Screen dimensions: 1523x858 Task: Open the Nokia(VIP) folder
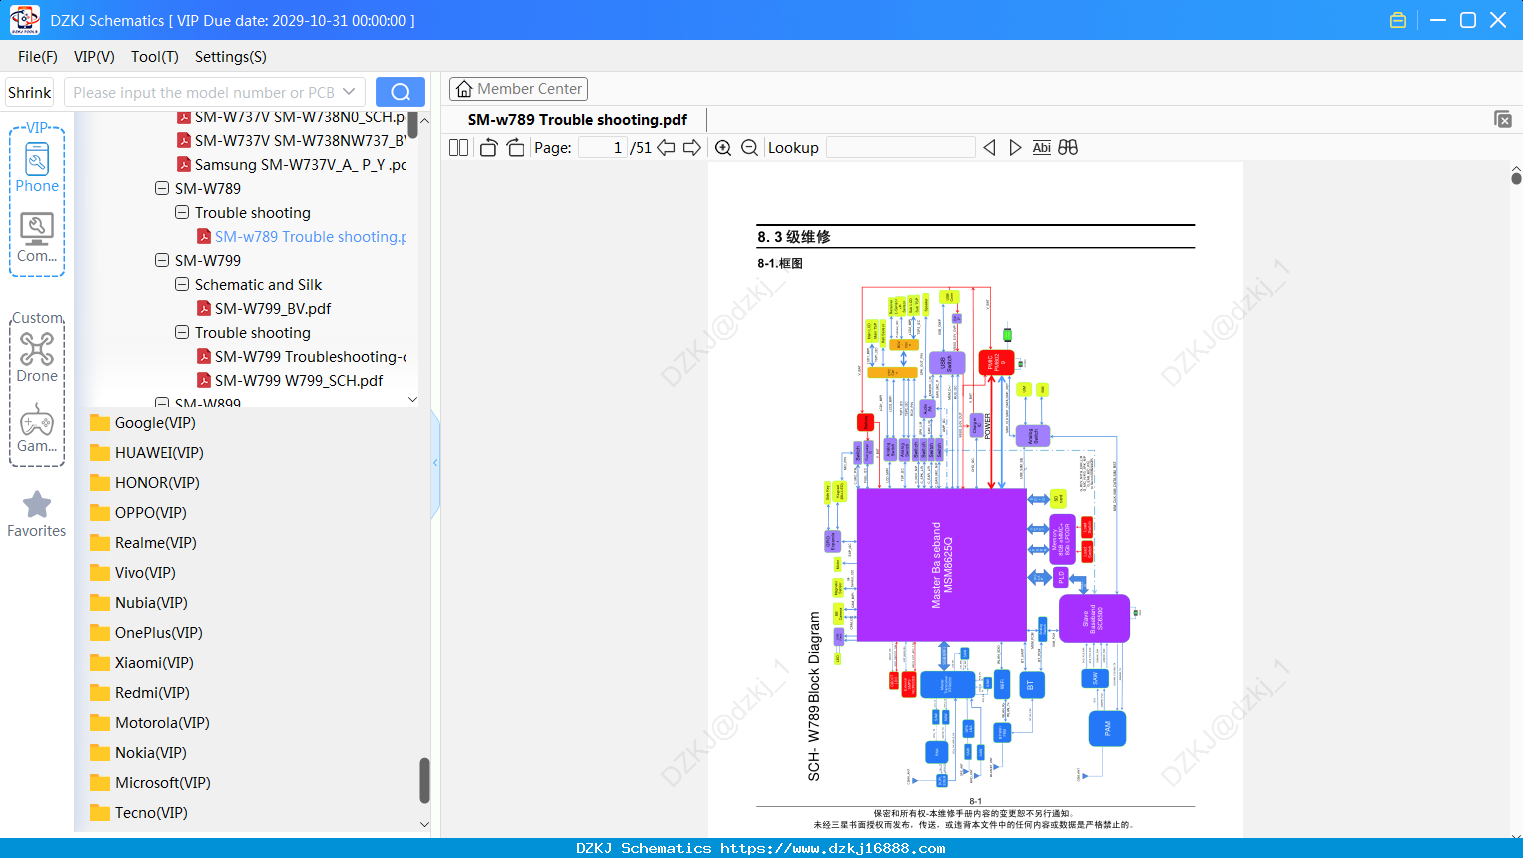click(138, 753)
